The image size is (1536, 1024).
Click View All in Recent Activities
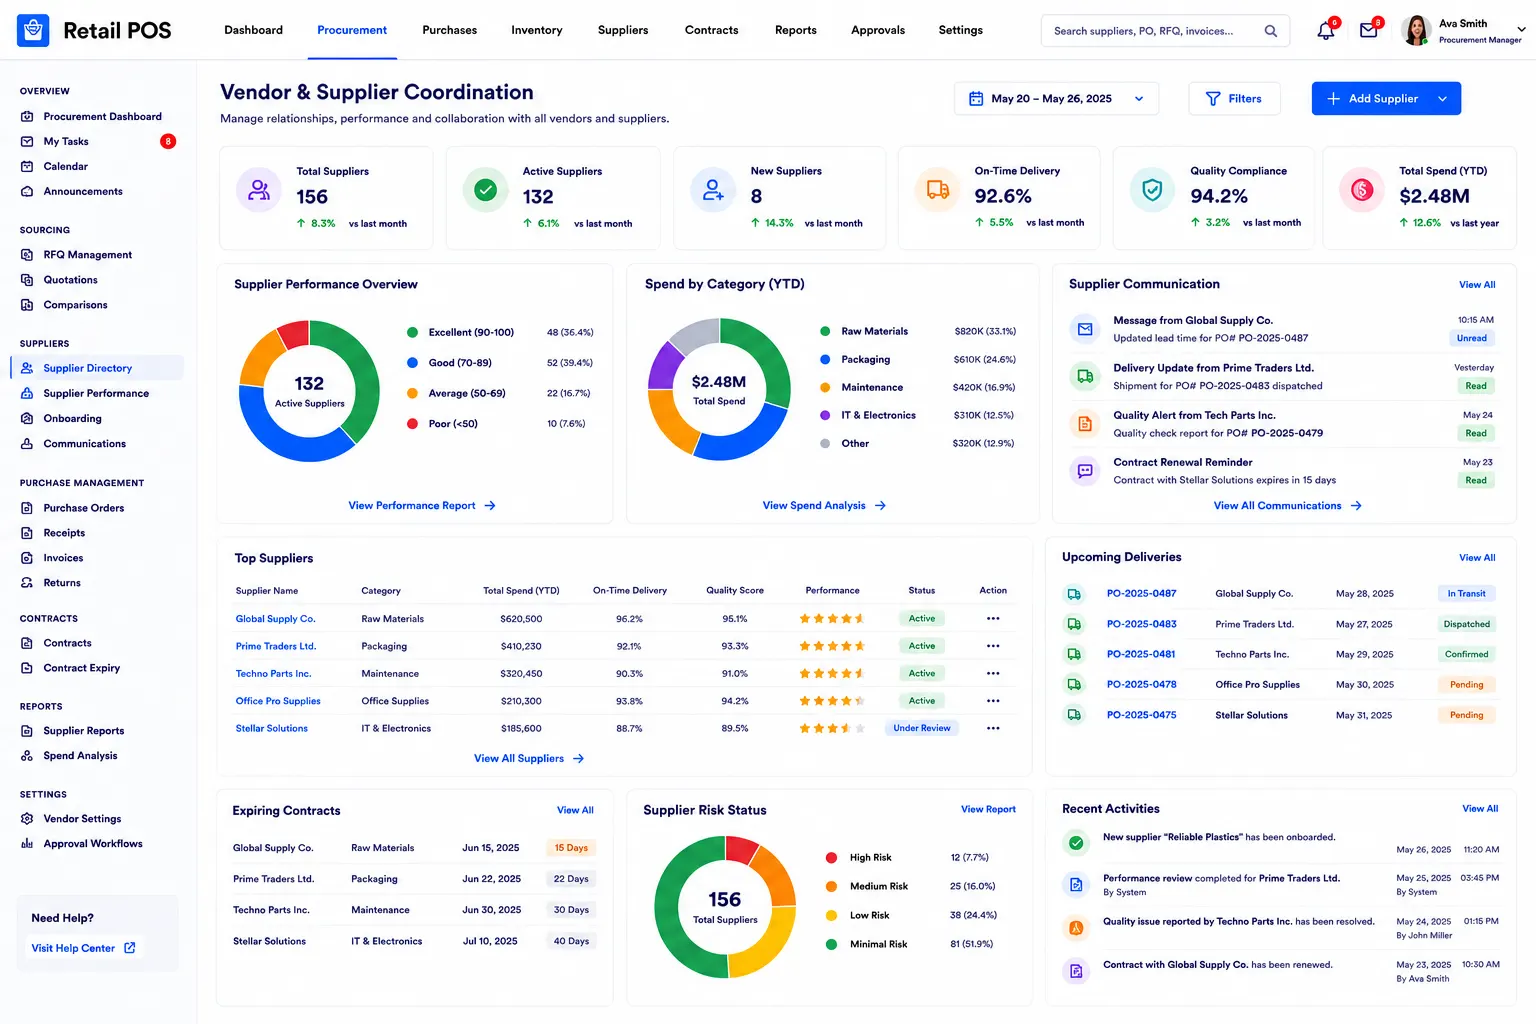click(1480, 809)
